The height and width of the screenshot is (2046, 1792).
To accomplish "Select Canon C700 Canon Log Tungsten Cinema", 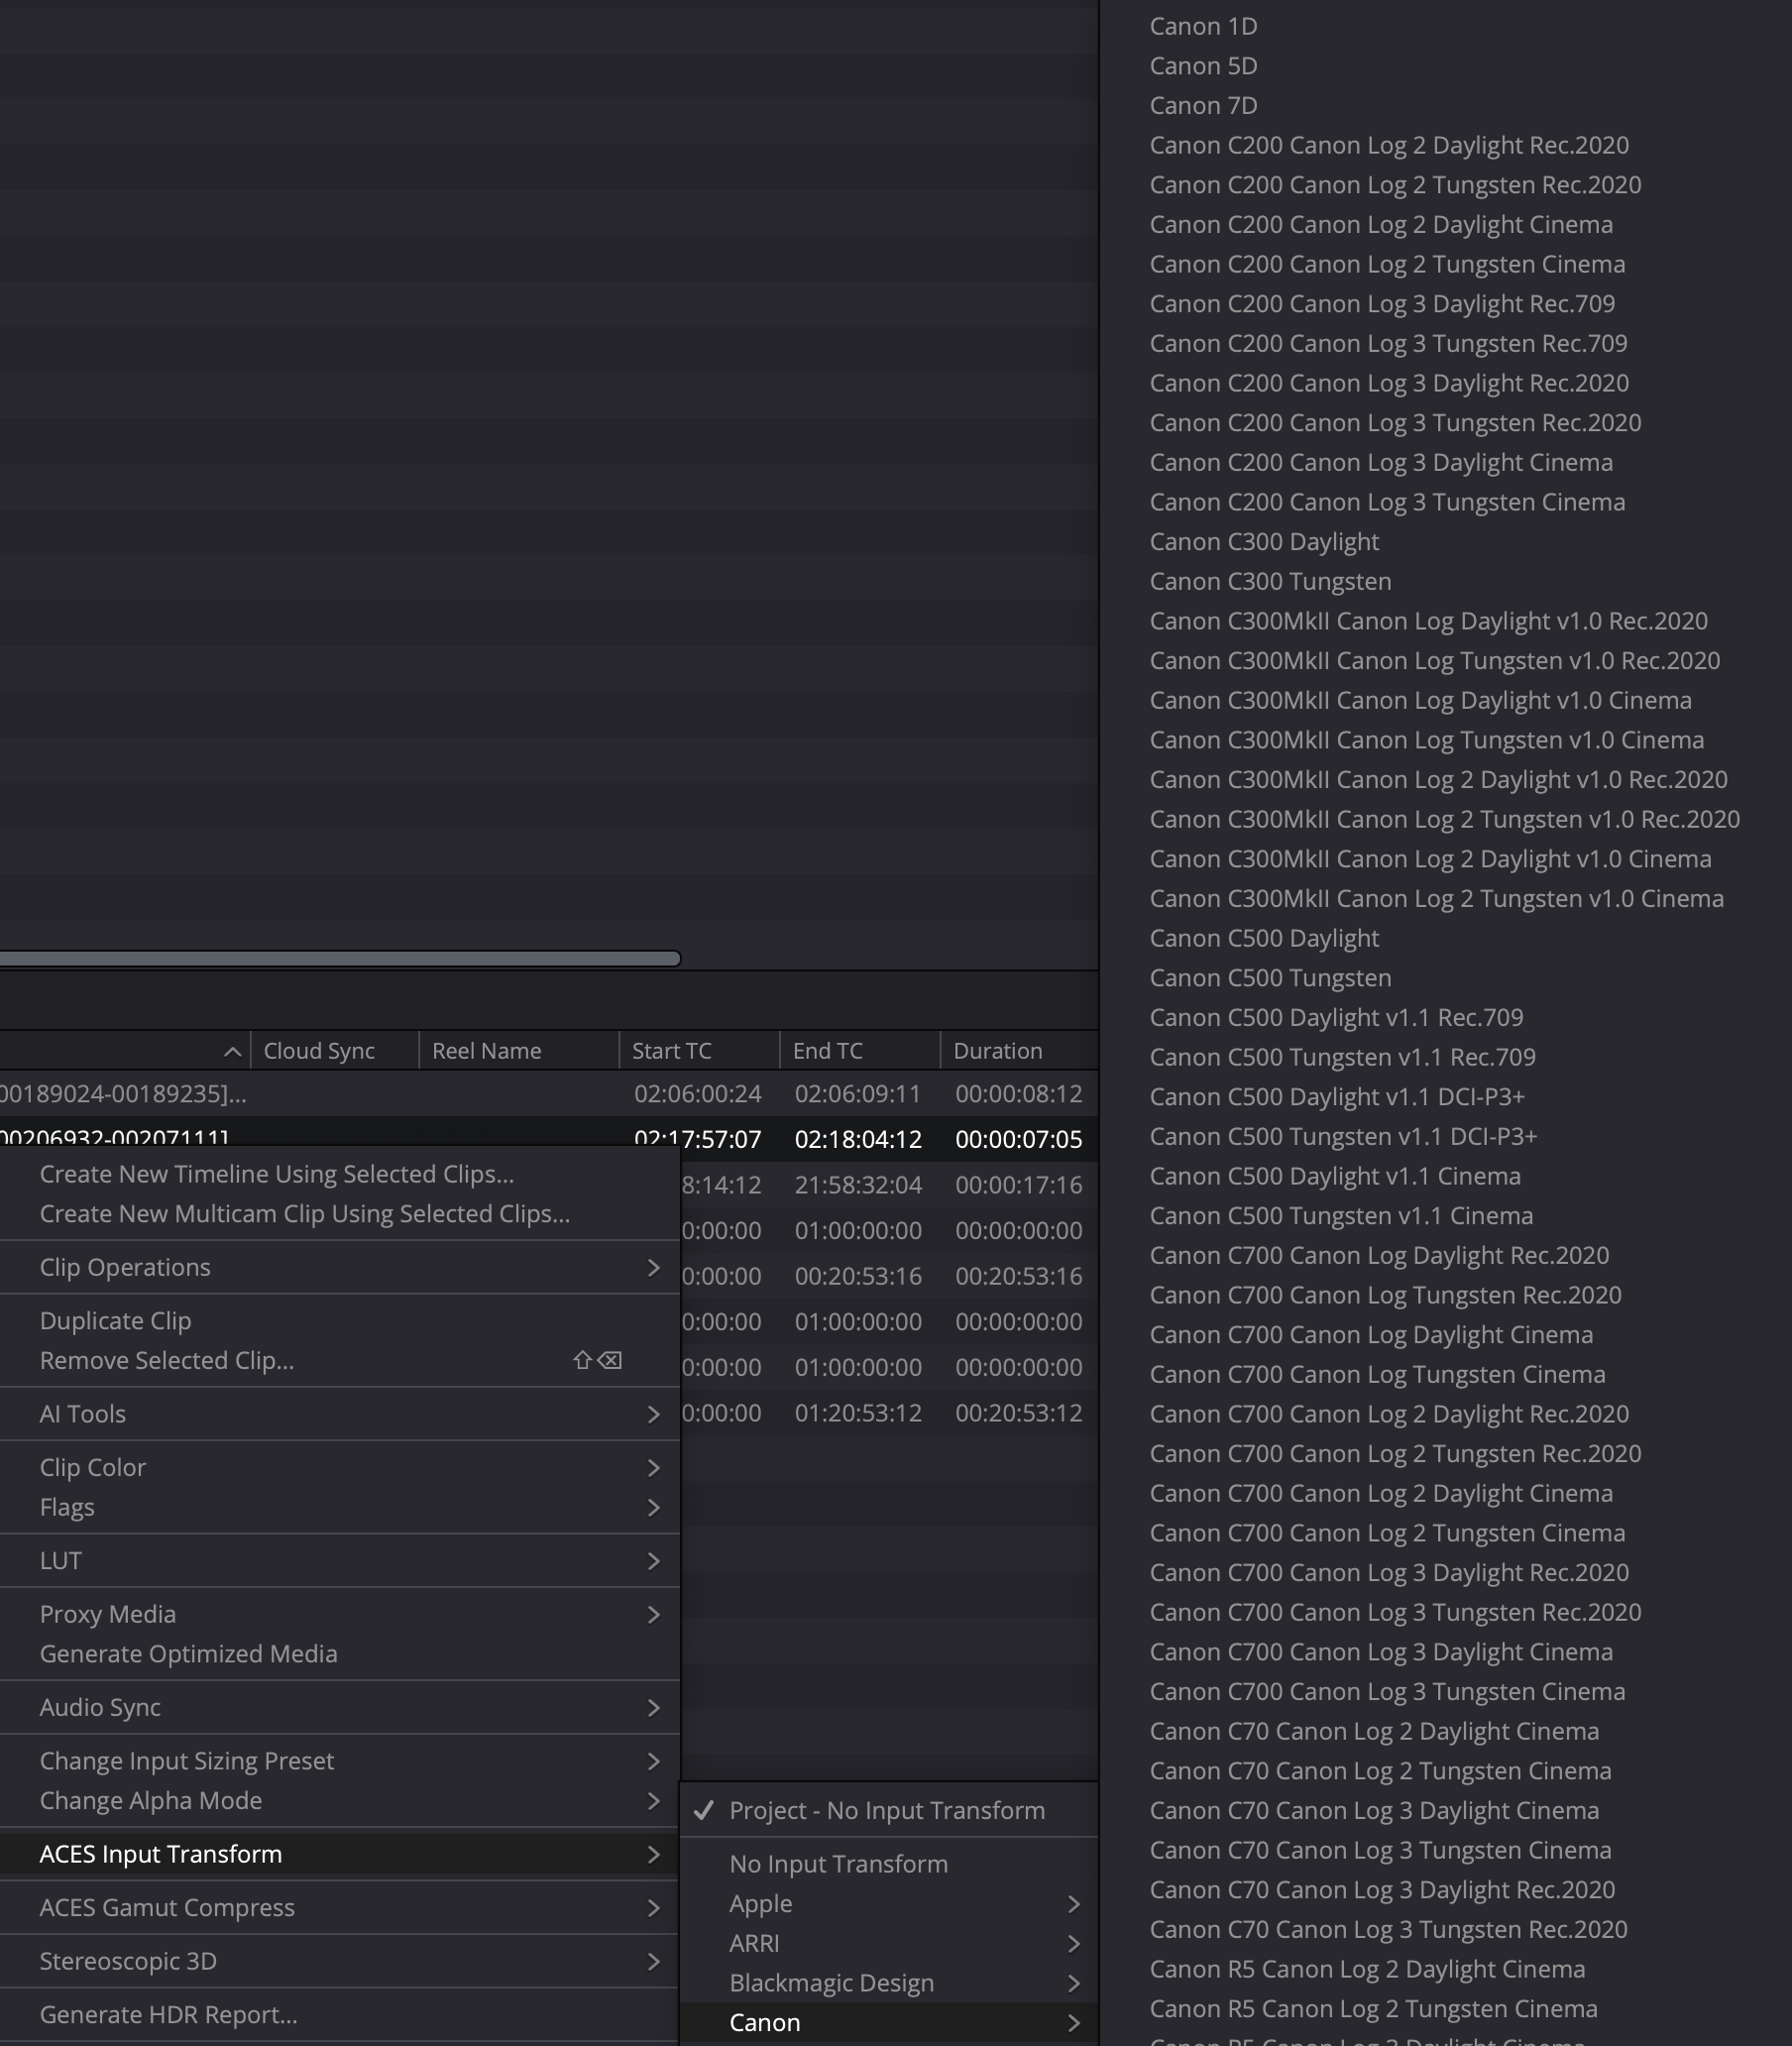I will pyautogui.click(x=1377, y=1374).
